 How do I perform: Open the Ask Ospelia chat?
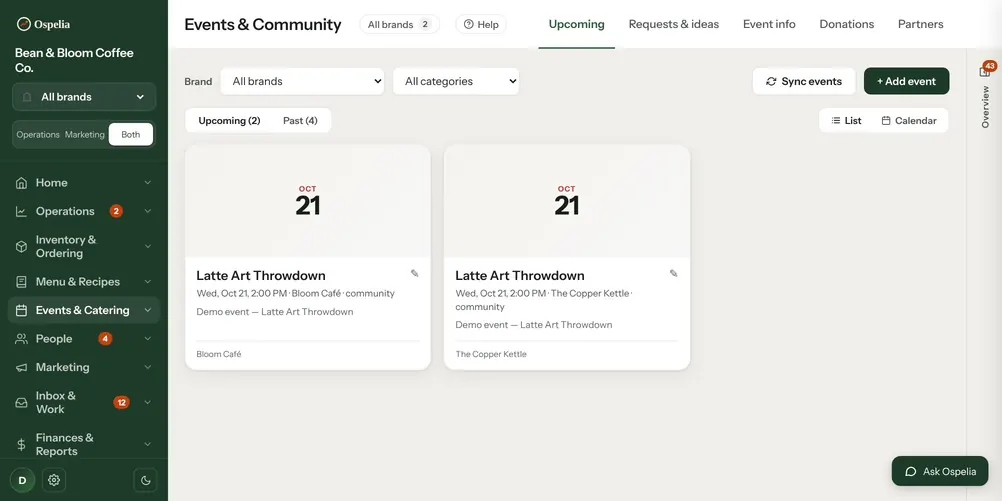[939, 472]
